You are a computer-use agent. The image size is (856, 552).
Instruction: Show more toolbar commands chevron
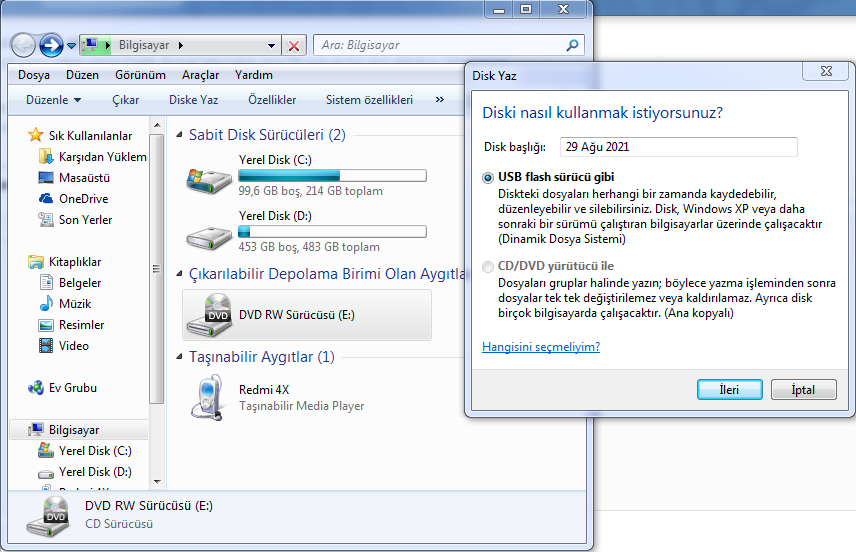click(439, 100)
